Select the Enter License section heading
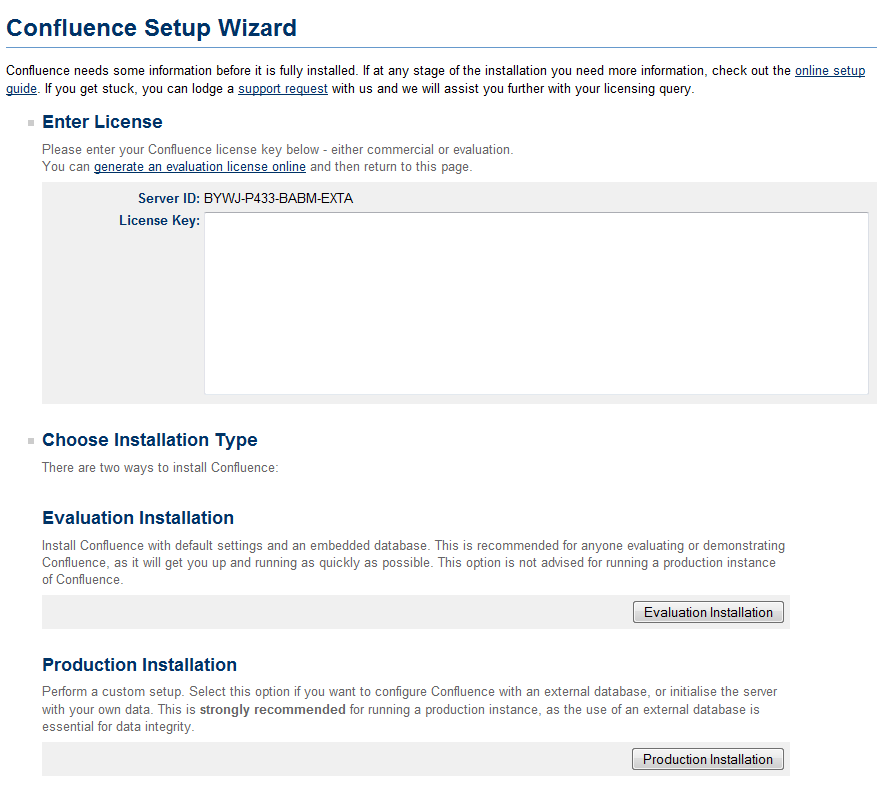Screen dimensions: 886x790 tap(102, 122)
